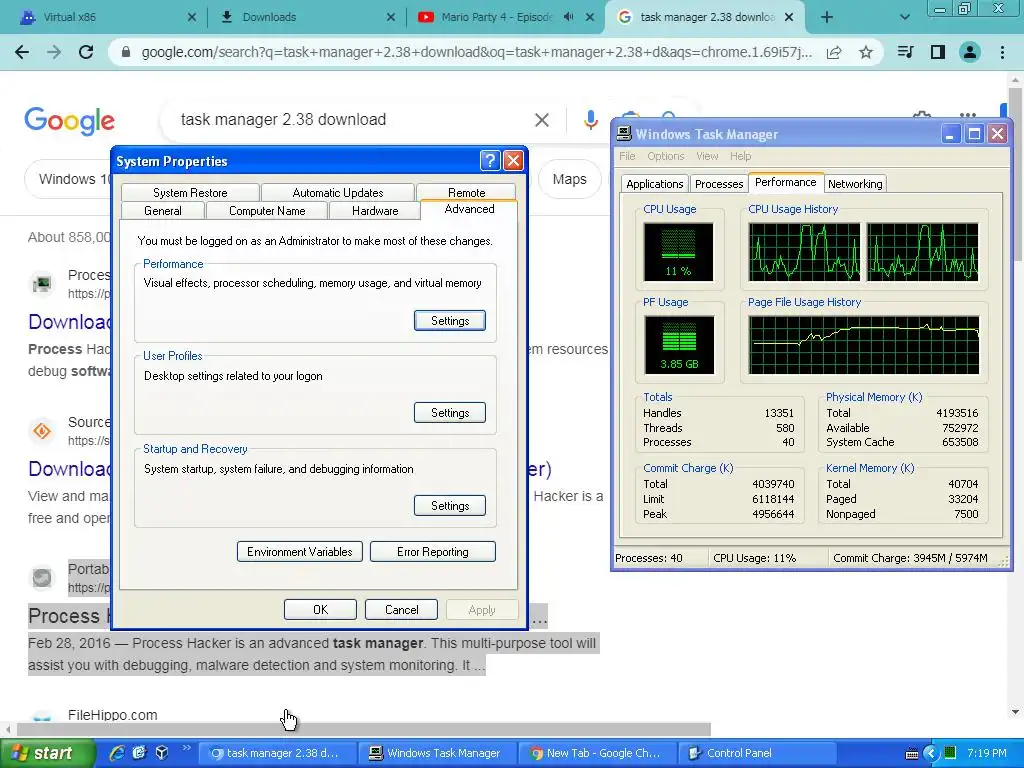Open User Profiles Settings button
The image size is (1024, 768).
450,413
